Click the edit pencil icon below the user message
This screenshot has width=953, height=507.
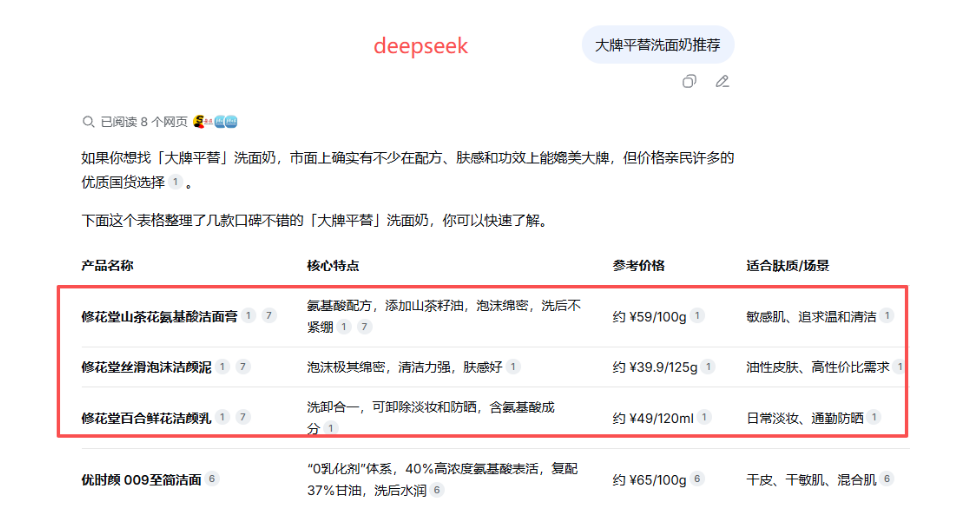722,82
